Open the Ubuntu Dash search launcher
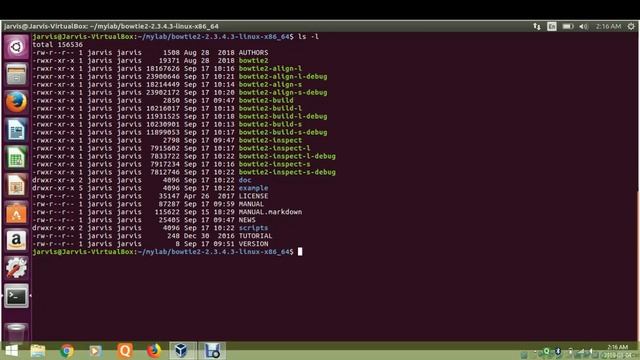 click(x=16, y=47)
